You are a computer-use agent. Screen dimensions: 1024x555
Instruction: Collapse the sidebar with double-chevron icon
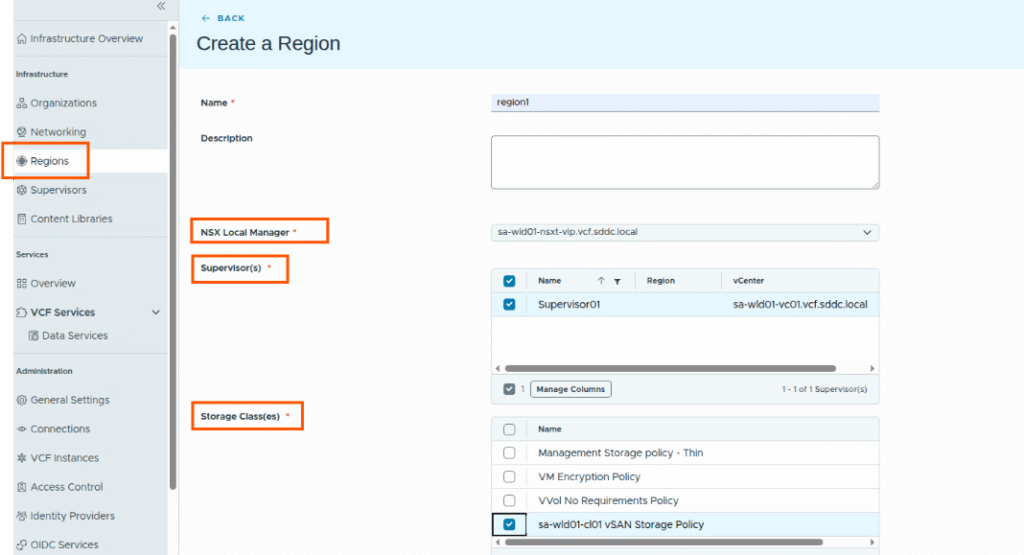click(160, 6)
